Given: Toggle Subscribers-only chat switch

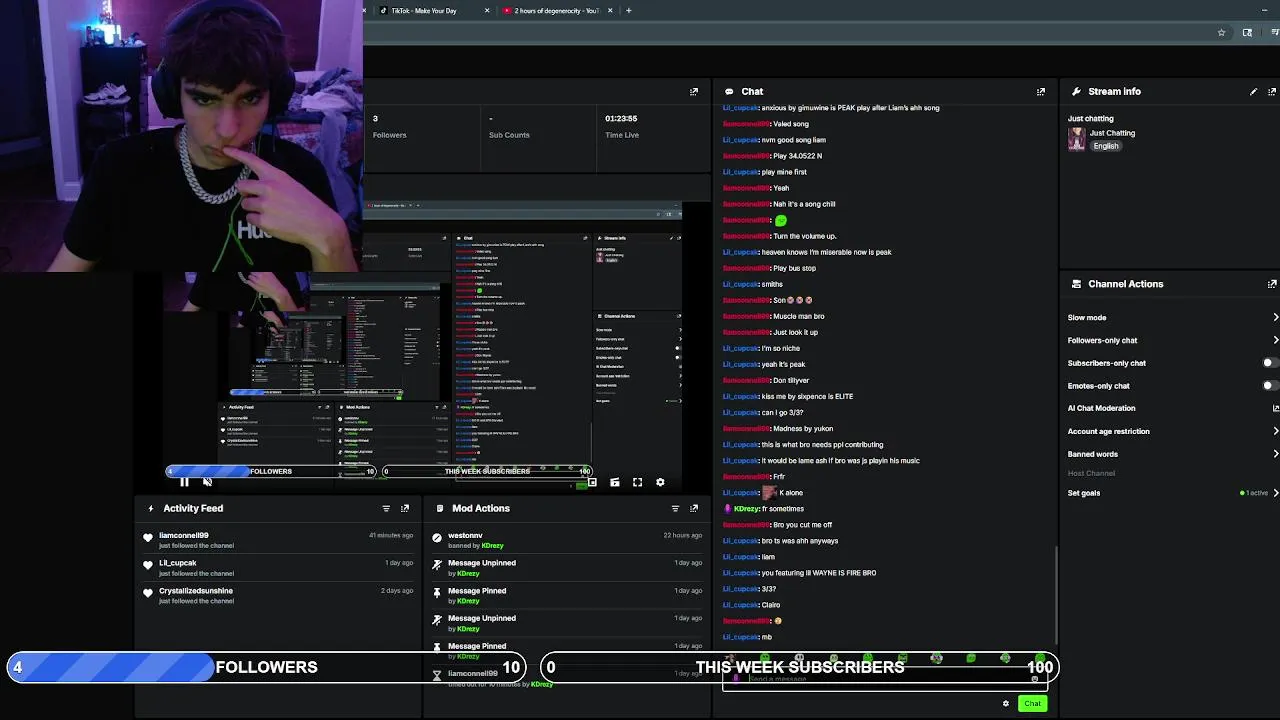Looking at the screenshot, I should 1270,363.
